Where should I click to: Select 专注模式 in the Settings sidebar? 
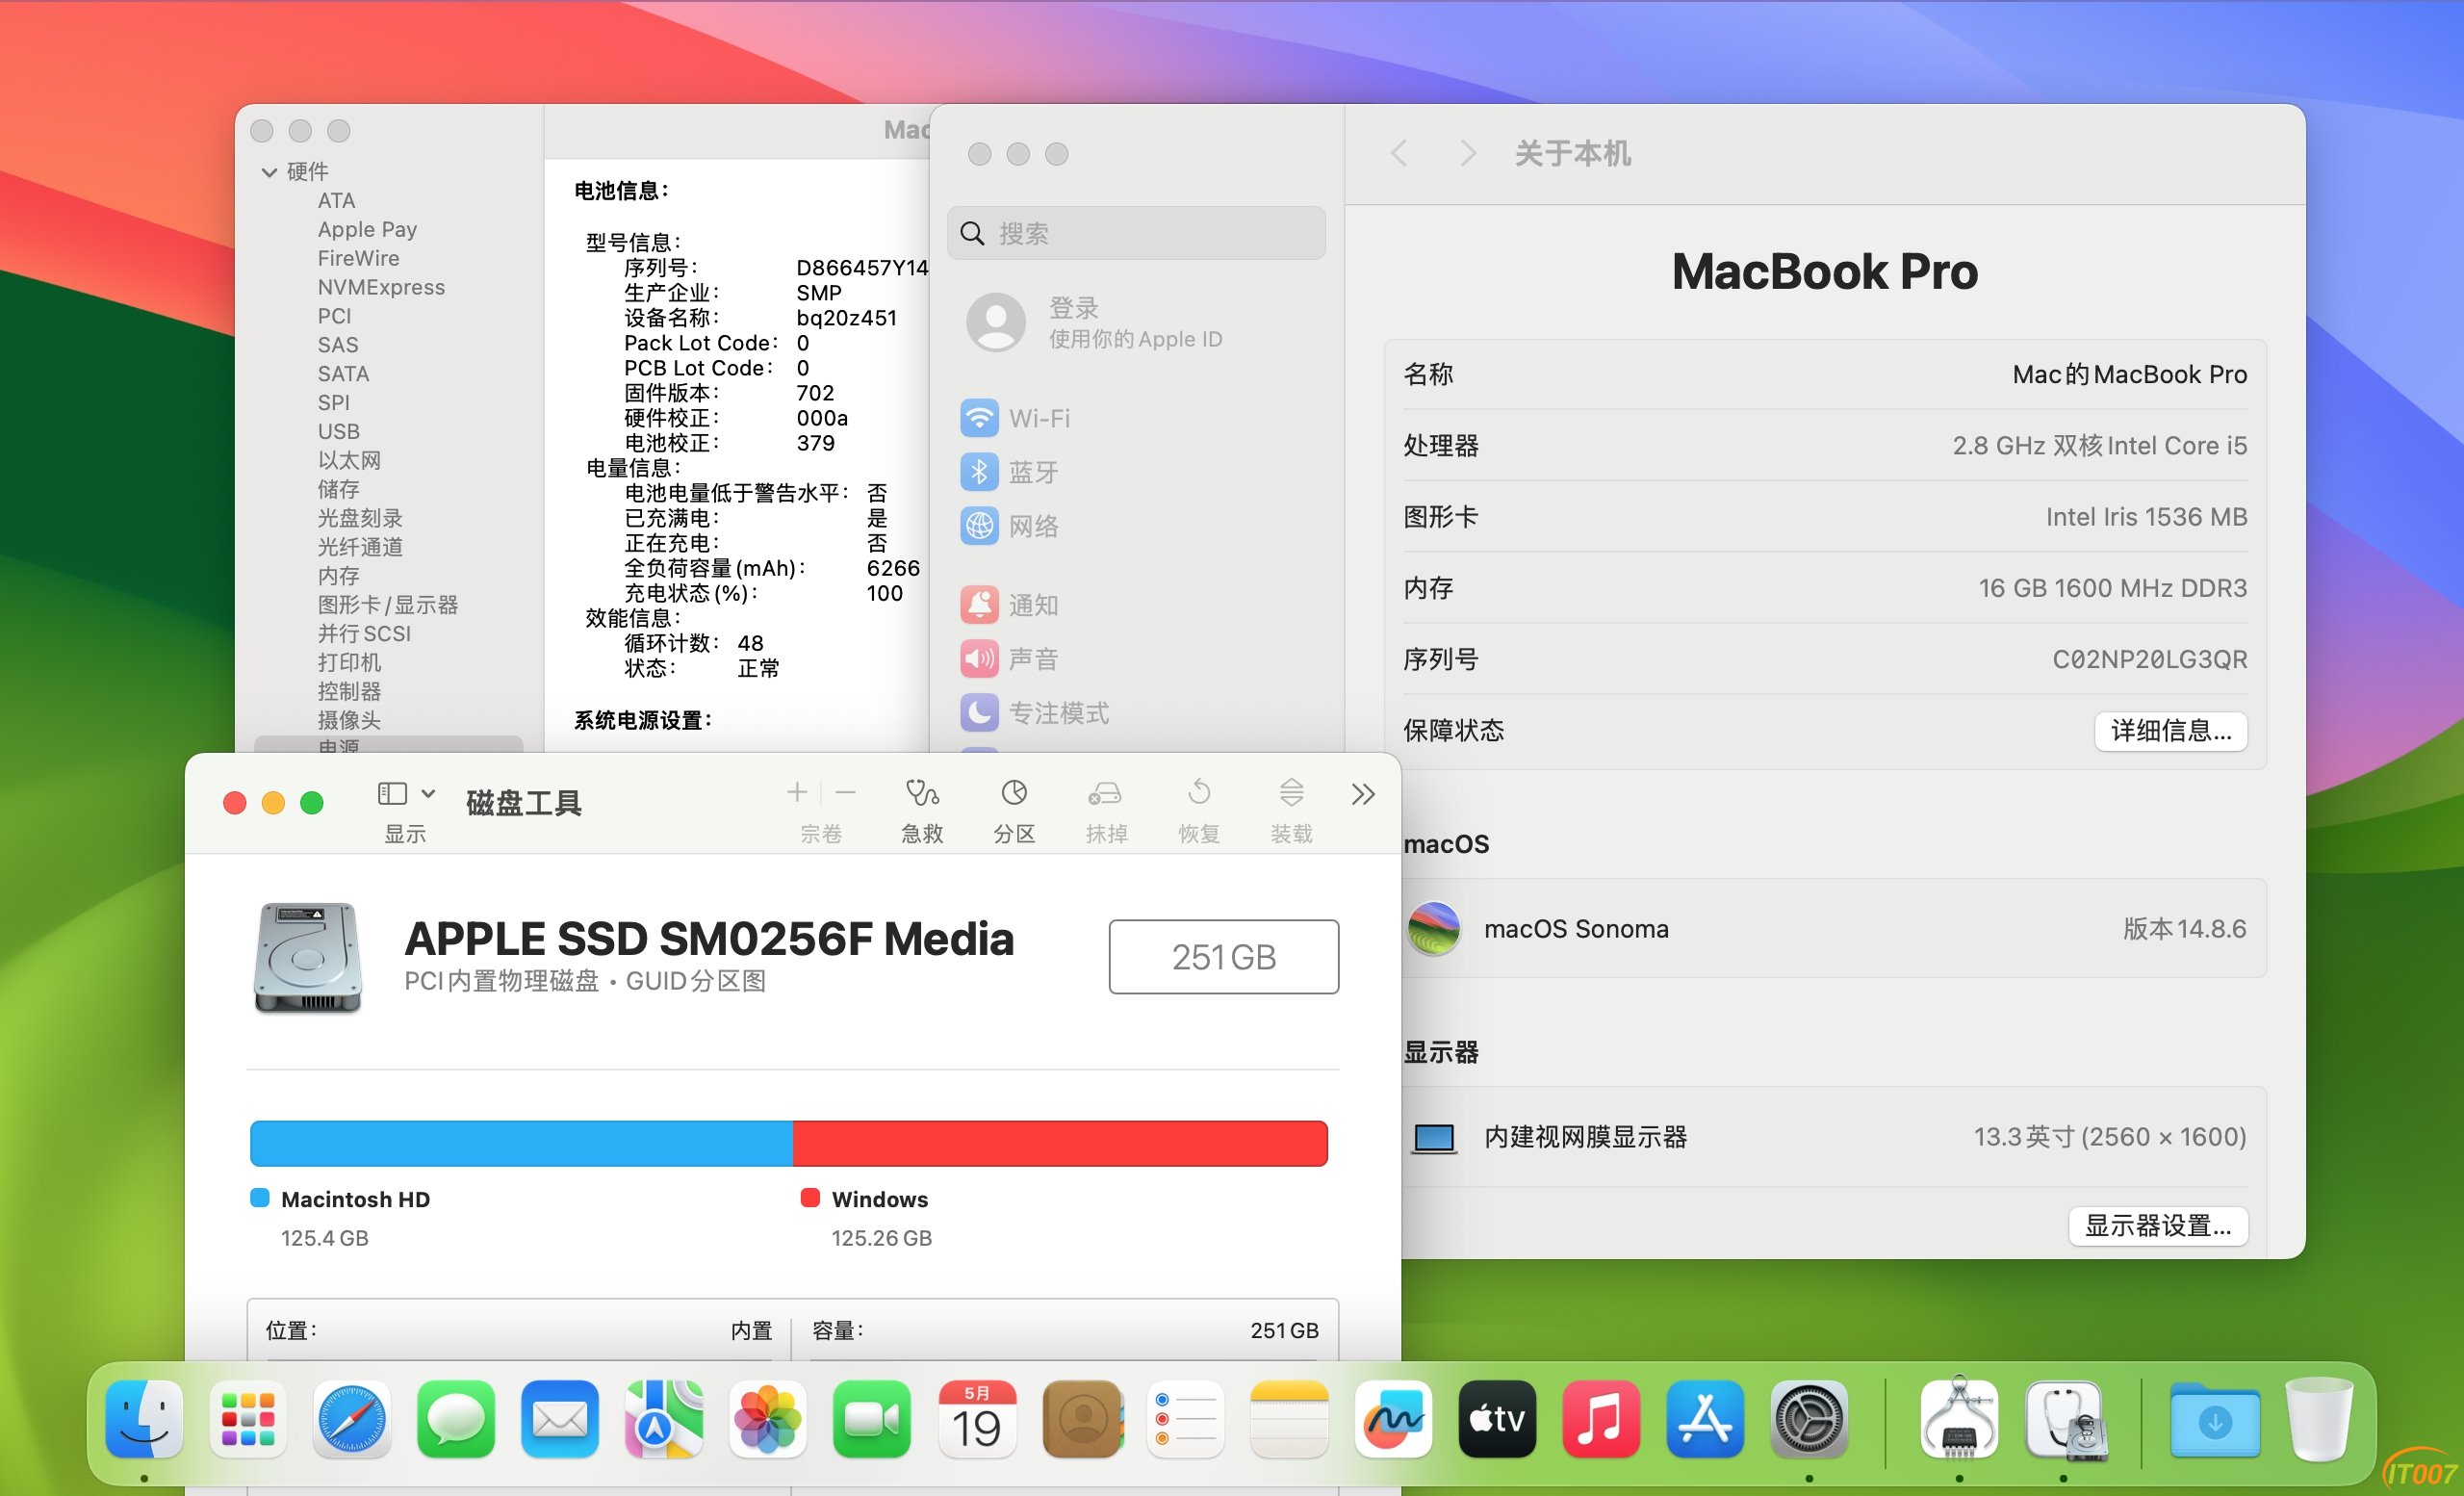[1136, 713]
